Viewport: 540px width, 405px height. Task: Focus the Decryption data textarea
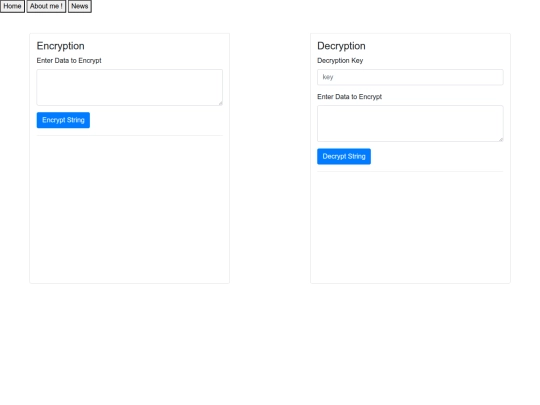point(410,124)
